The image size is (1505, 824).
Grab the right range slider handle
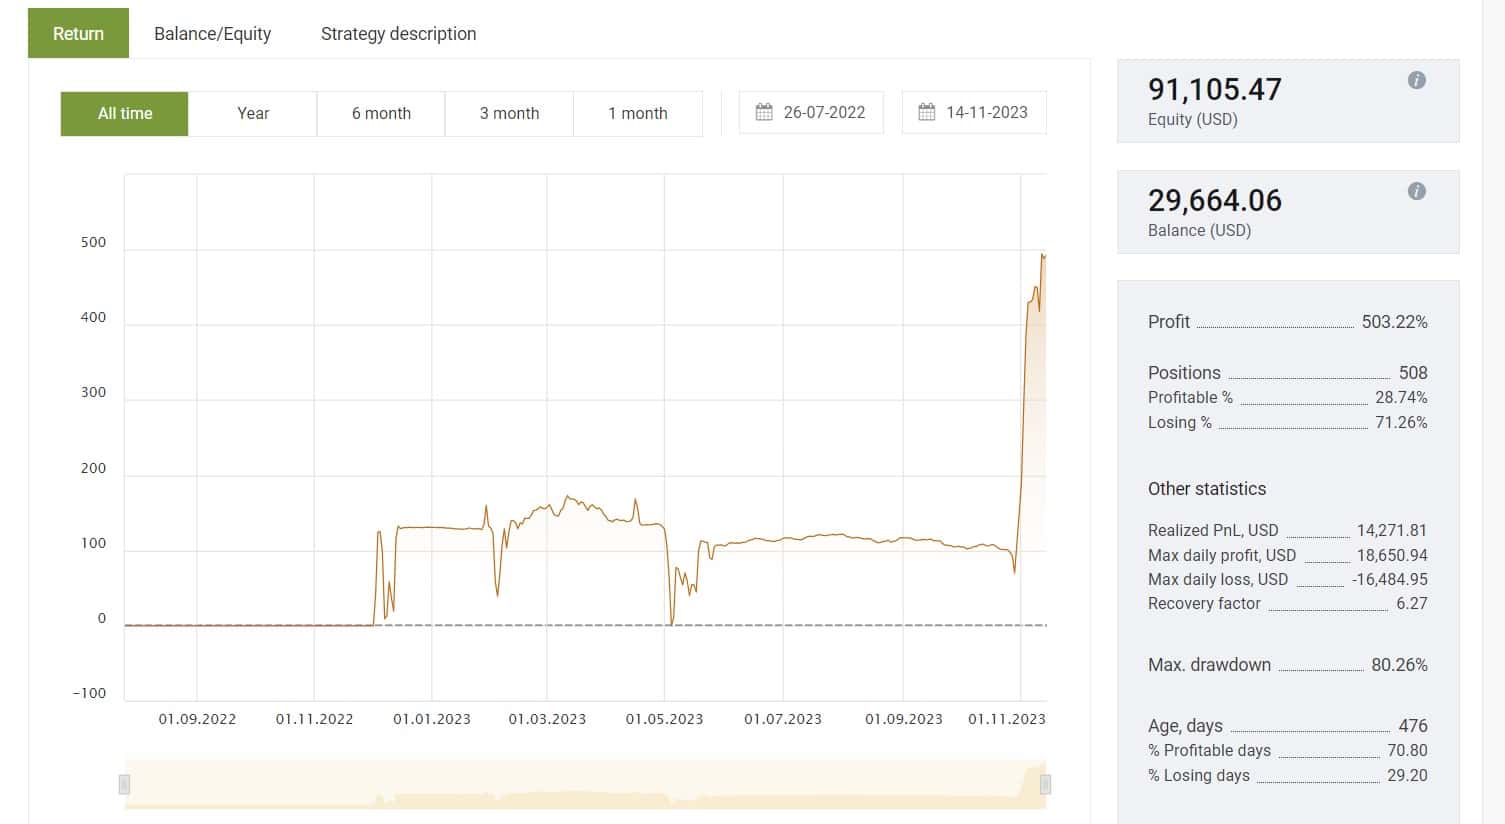[x=1045, y=784]
